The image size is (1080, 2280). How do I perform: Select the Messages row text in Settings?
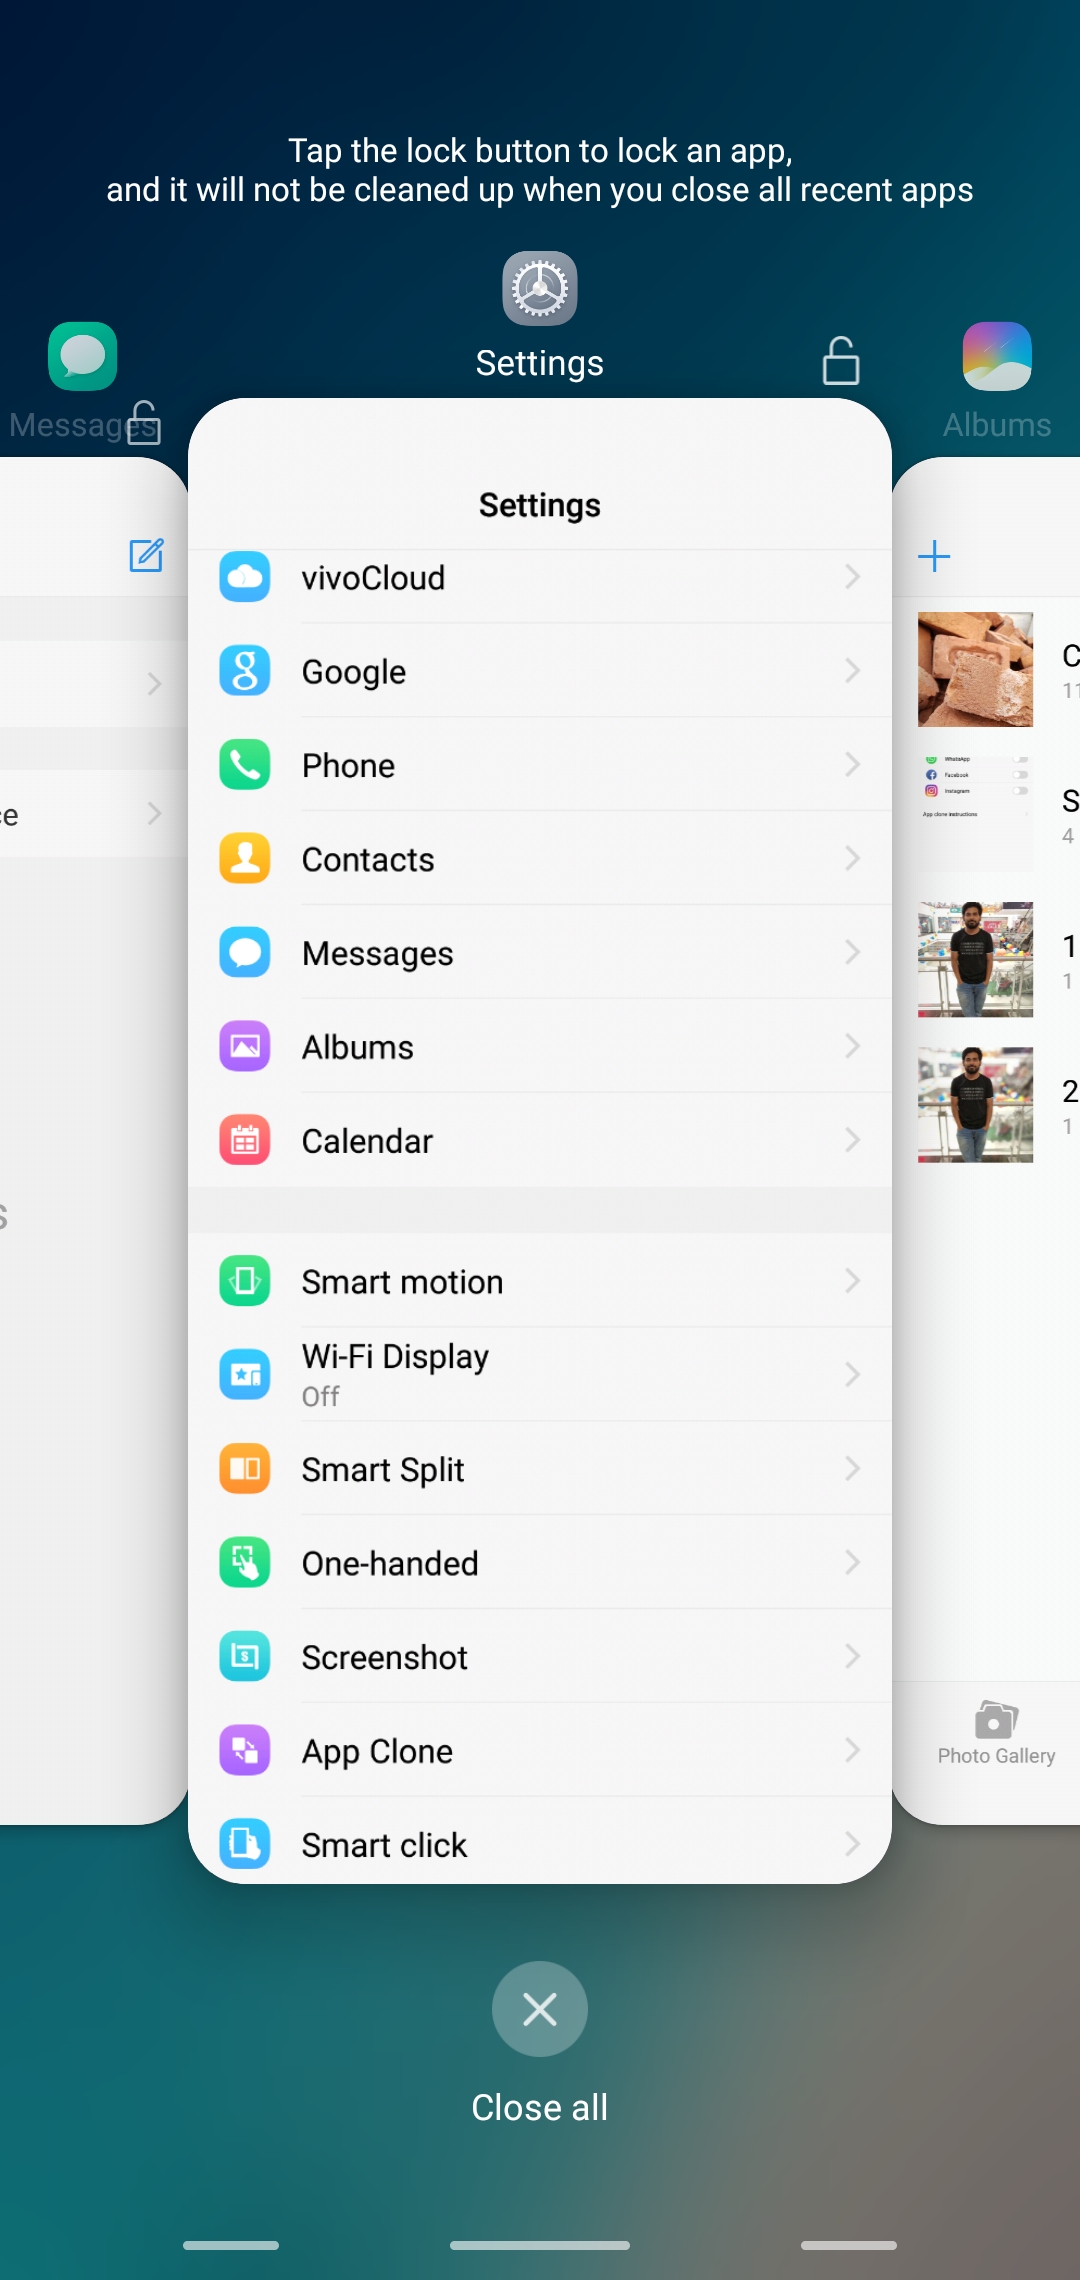(x=378, y=954)
